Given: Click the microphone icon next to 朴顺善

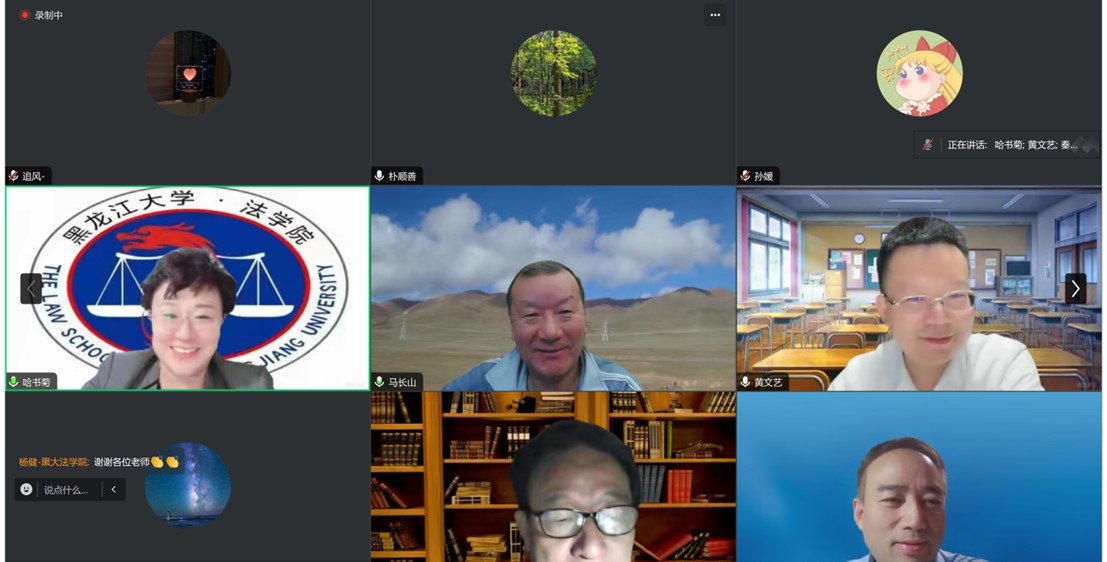Looking at the screenshot, I should (x=380, y=176).
